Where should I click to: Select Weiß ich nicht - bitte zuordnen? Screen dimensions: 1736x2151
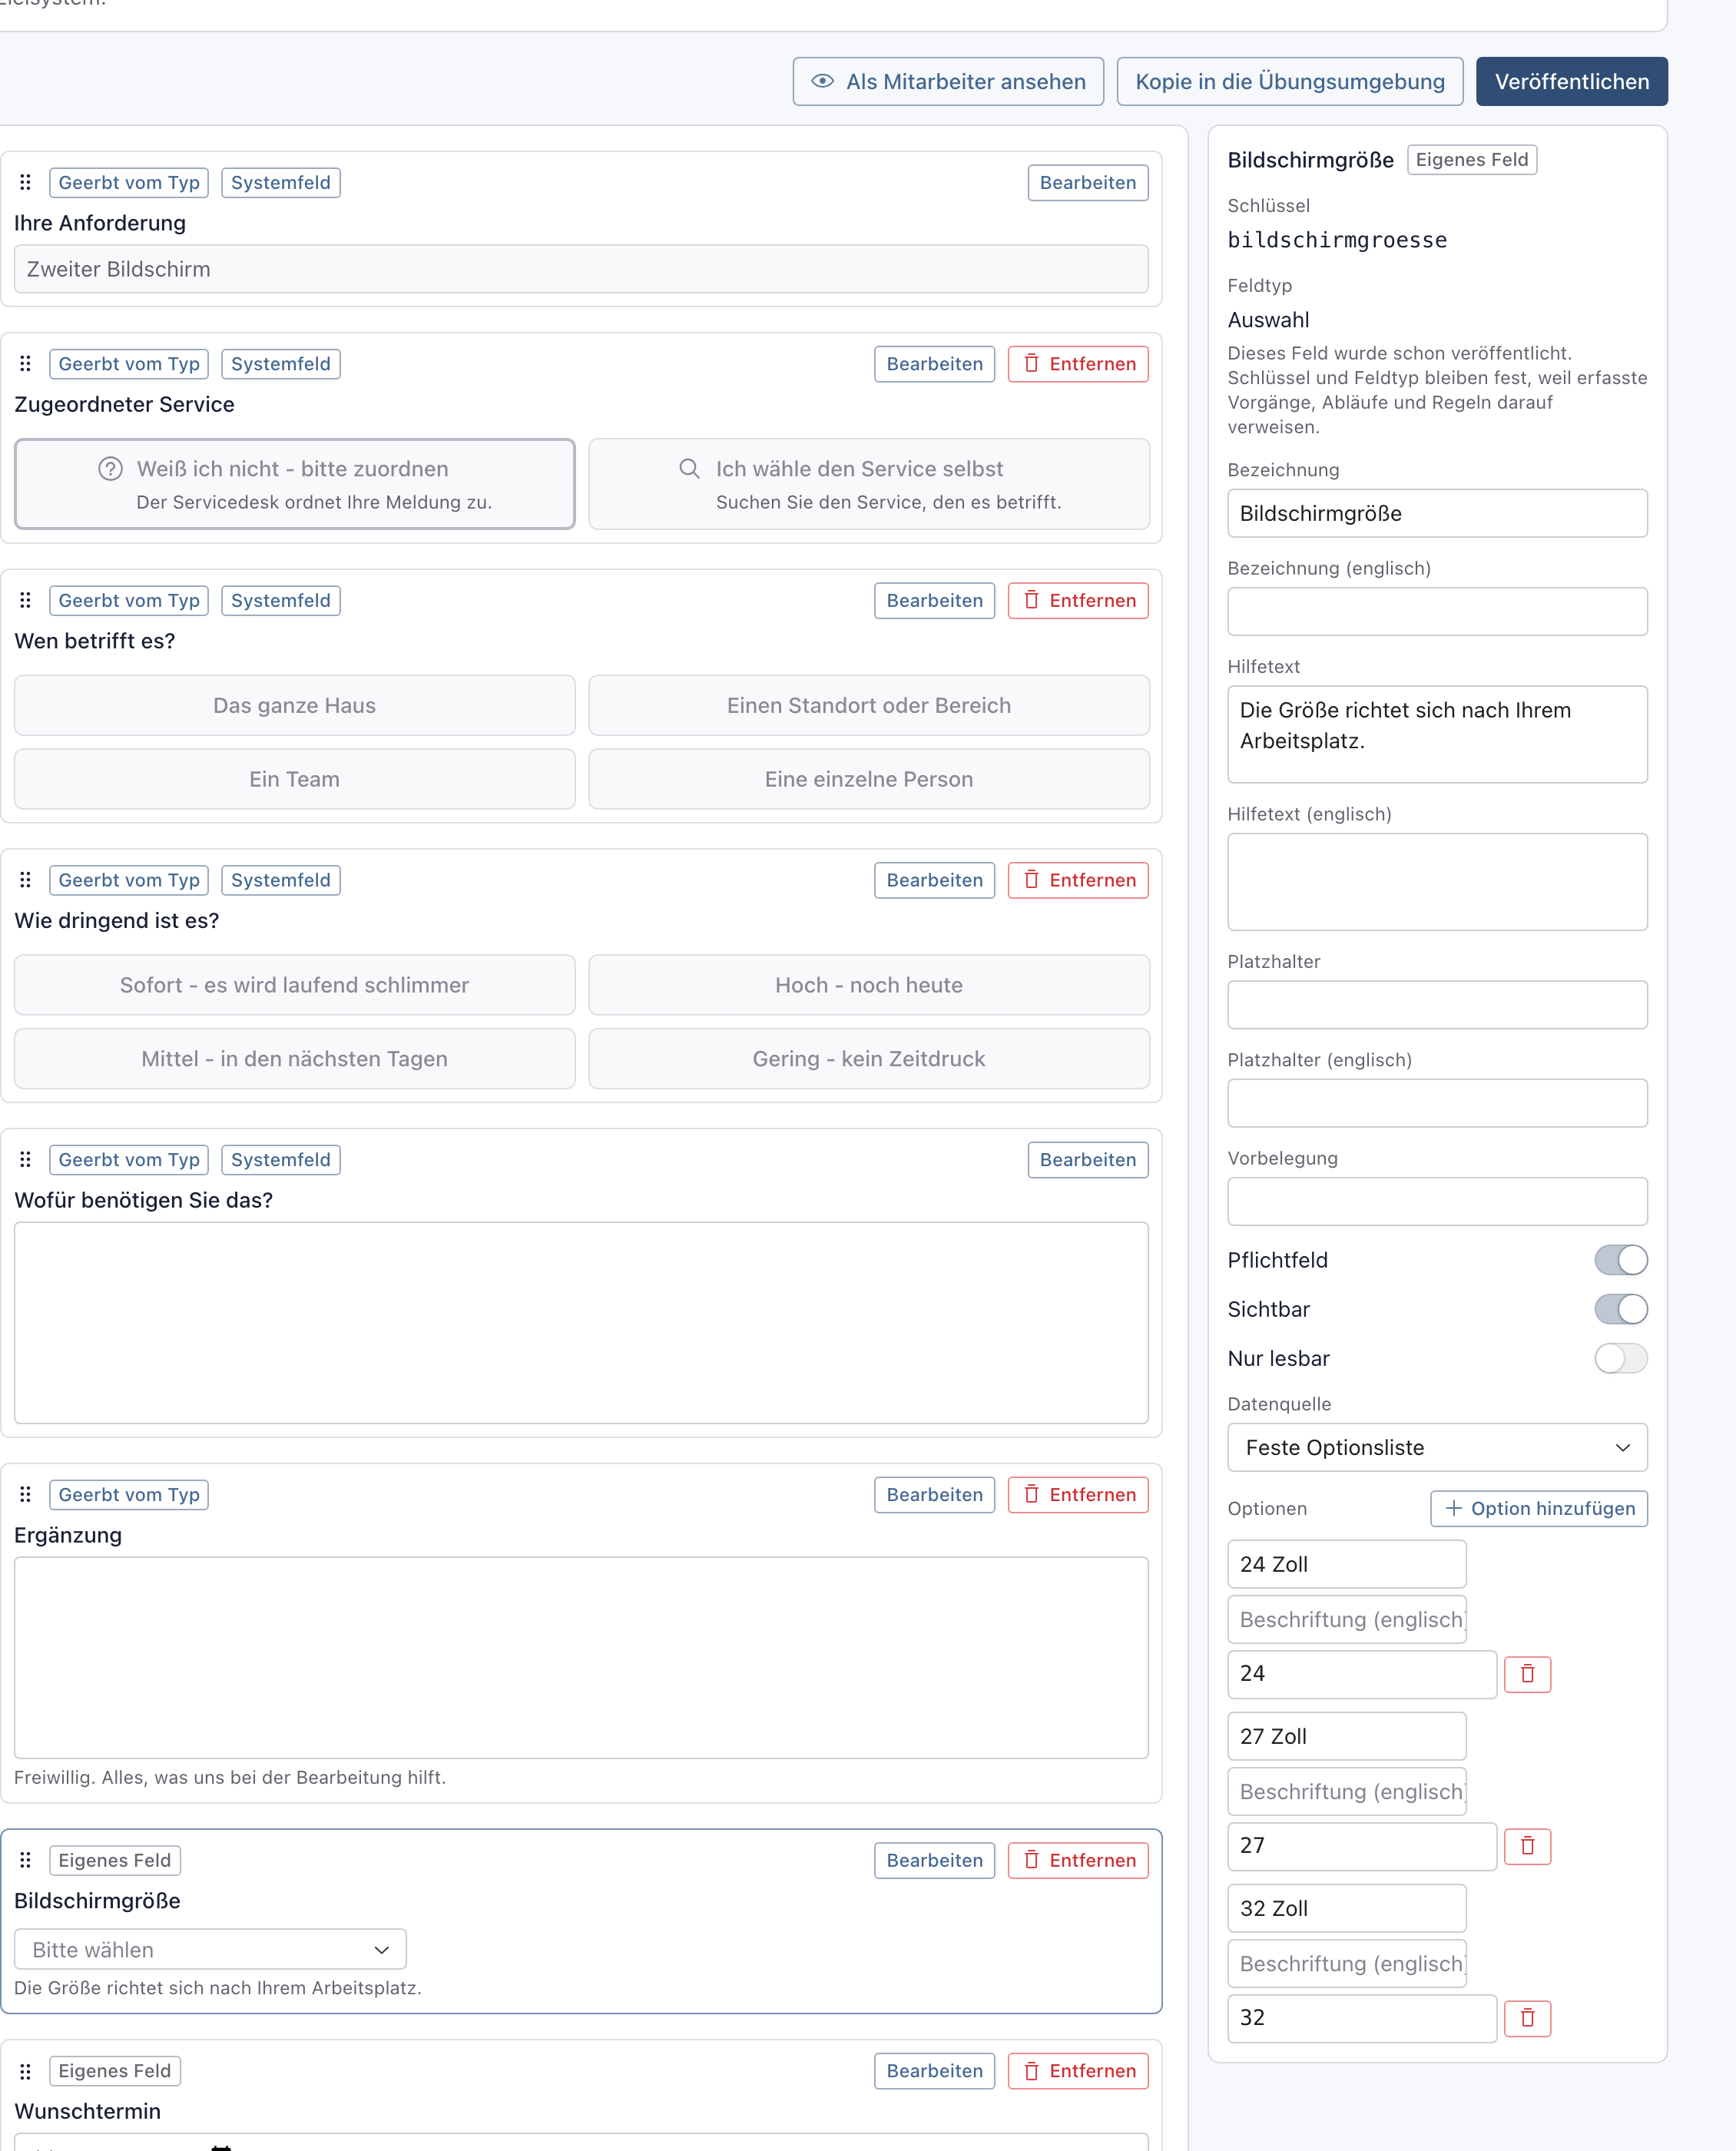point(294,484)
